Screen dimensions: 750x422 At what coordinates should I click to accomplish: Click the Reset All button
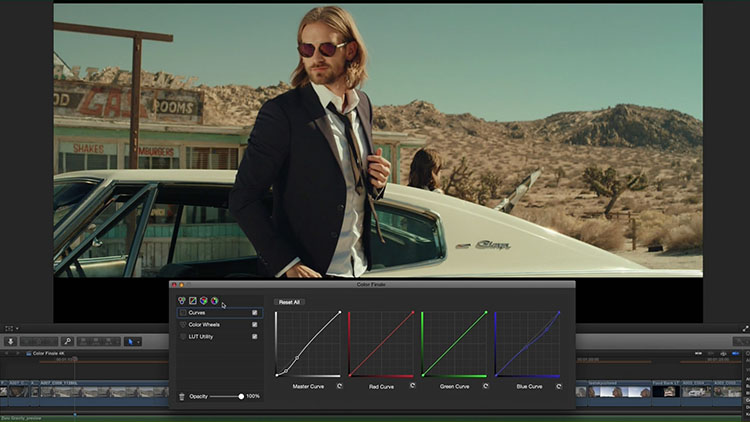click(289, 302)
